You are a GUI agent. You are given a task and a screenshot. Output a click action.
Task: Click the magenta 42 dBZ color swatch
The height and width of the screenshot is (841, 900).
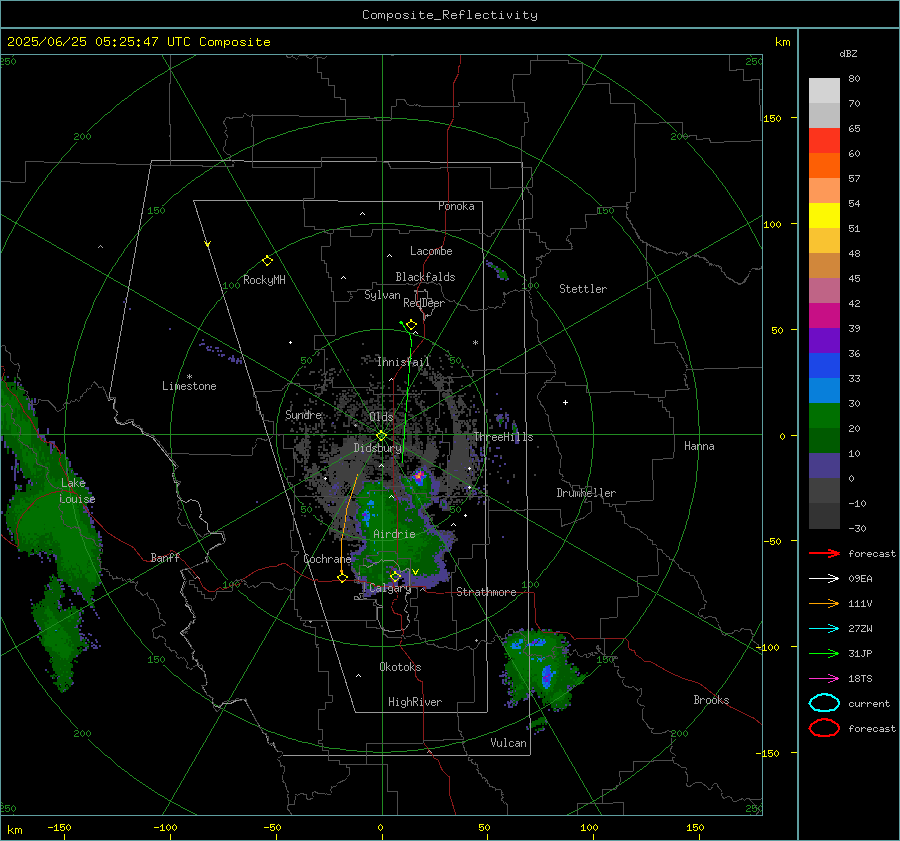point(824,316)
